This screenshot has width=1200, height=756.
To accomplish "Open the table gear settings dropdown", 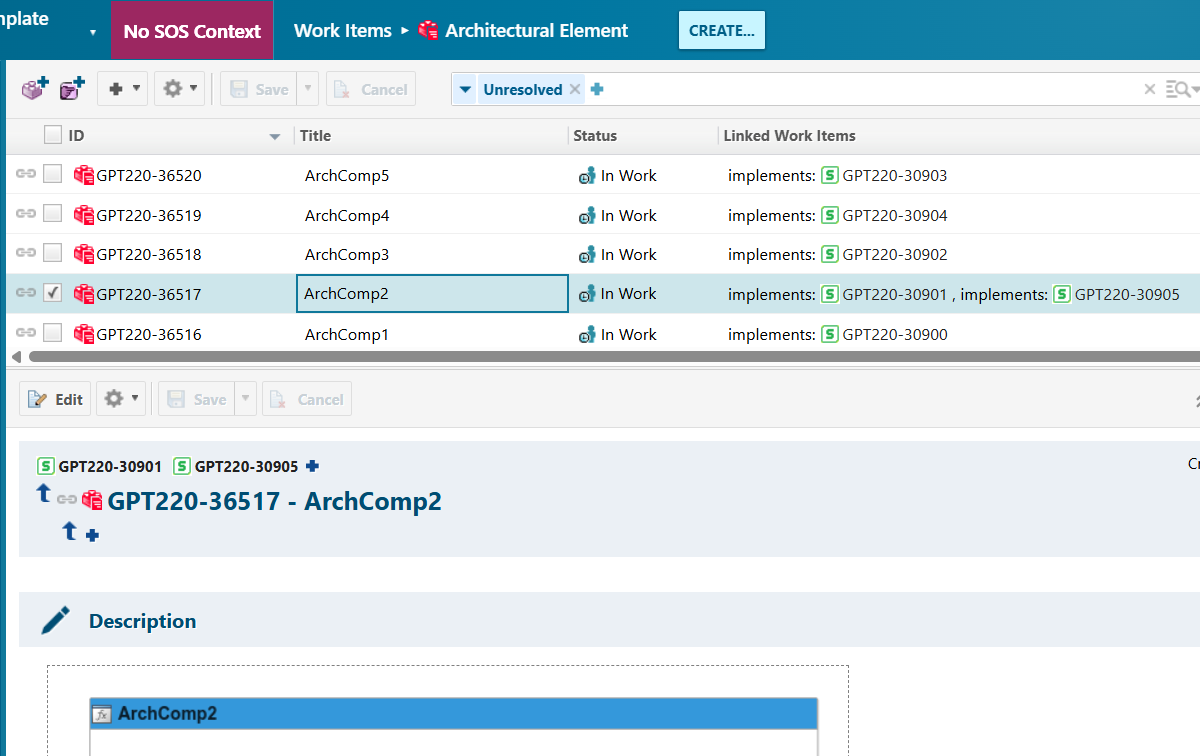I will point(179,89).
